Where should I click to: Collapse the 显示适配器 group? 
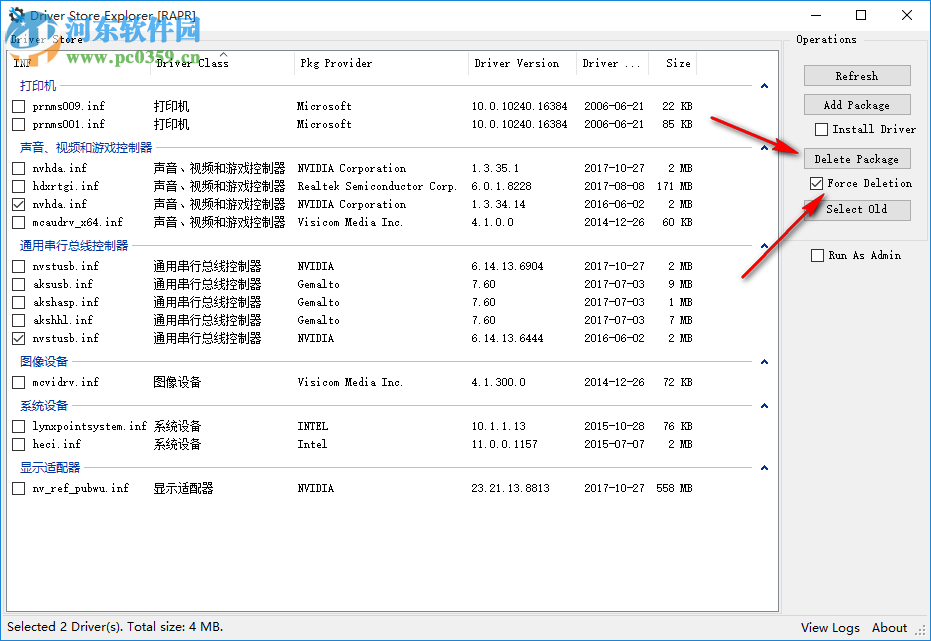(x=764, y=467)
